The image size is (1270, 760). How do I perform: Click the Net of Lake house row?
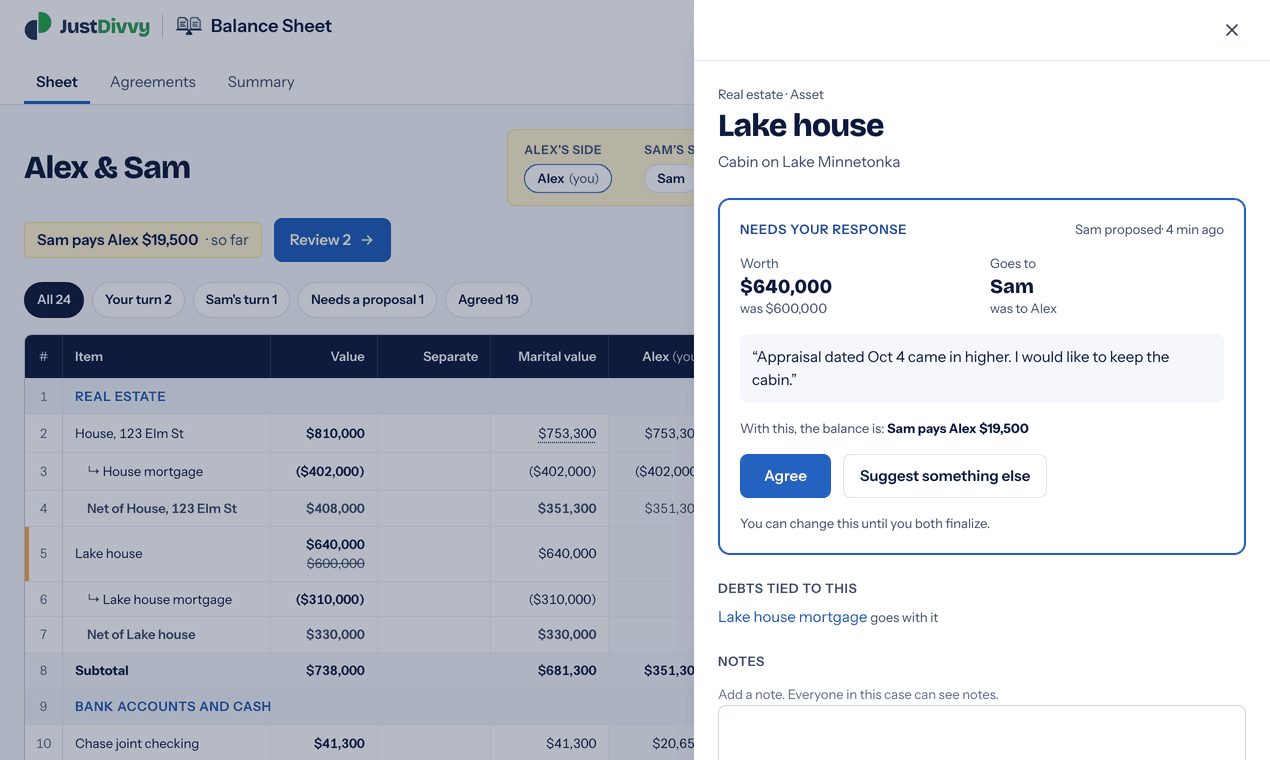[360, 634]
